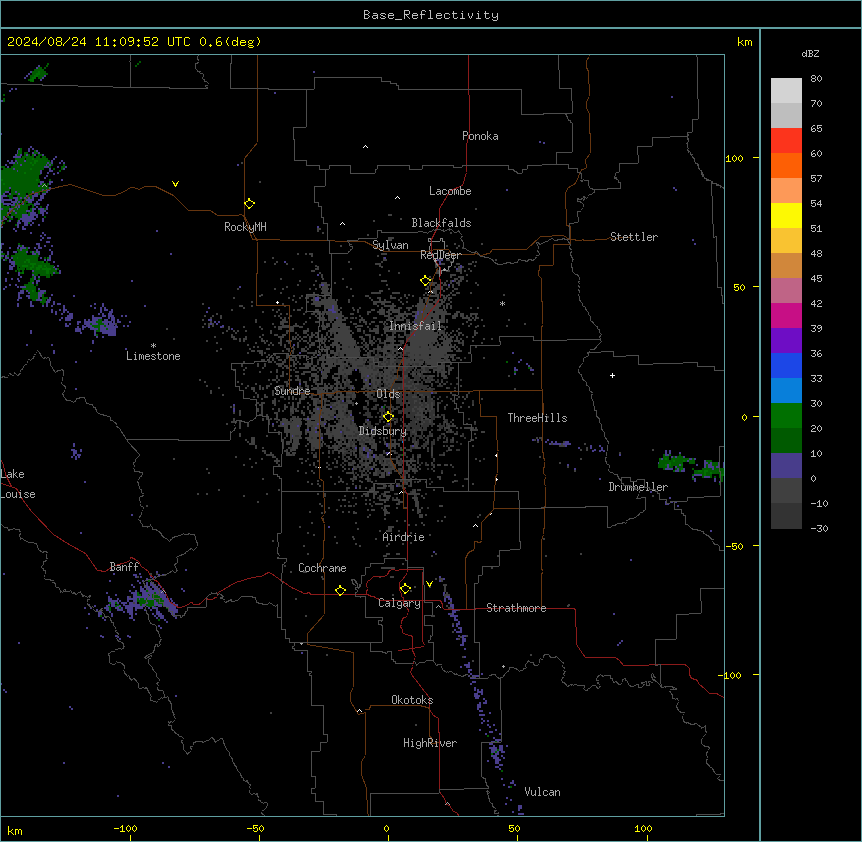
Task: Click the Lacombe city label
Action: point(450,191)
